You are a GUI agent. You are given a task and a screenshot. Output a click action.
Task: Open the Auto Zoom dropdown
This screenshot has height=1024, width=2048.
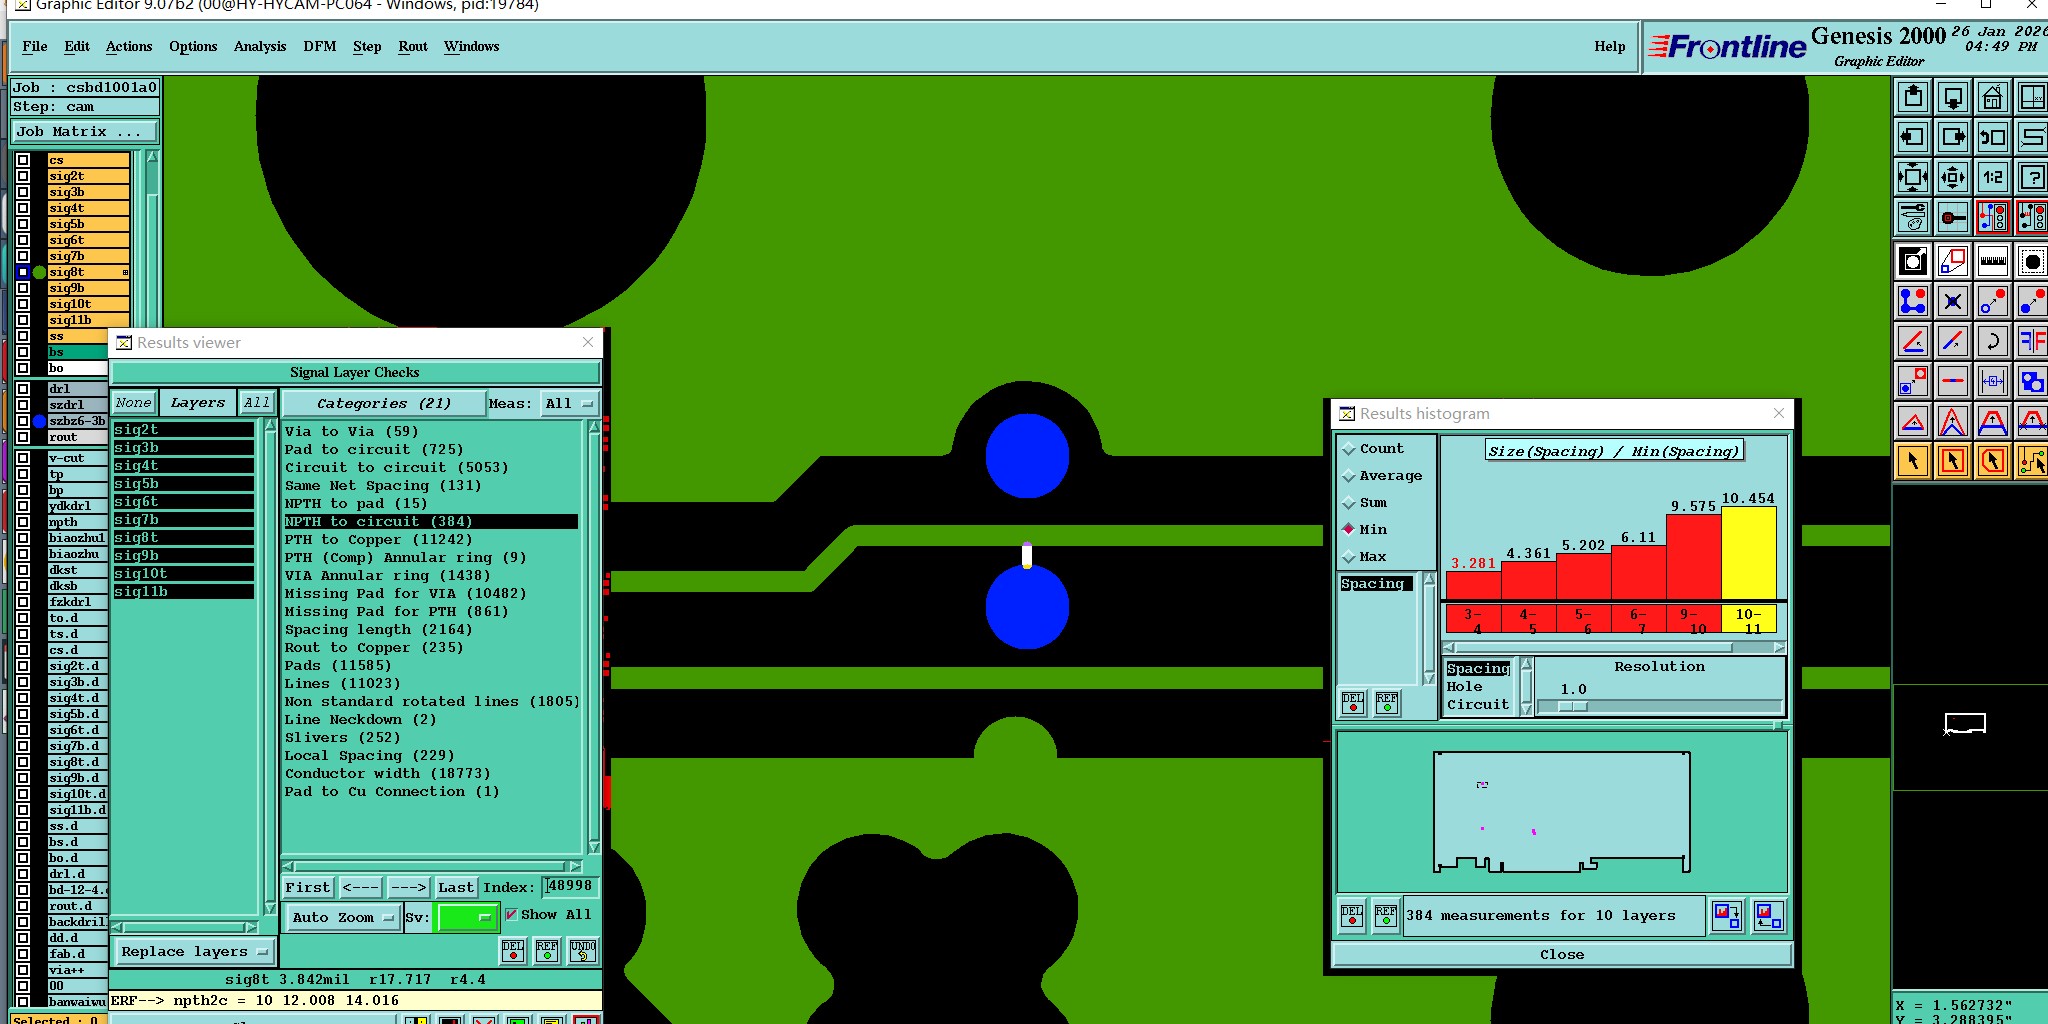(342, 917)
